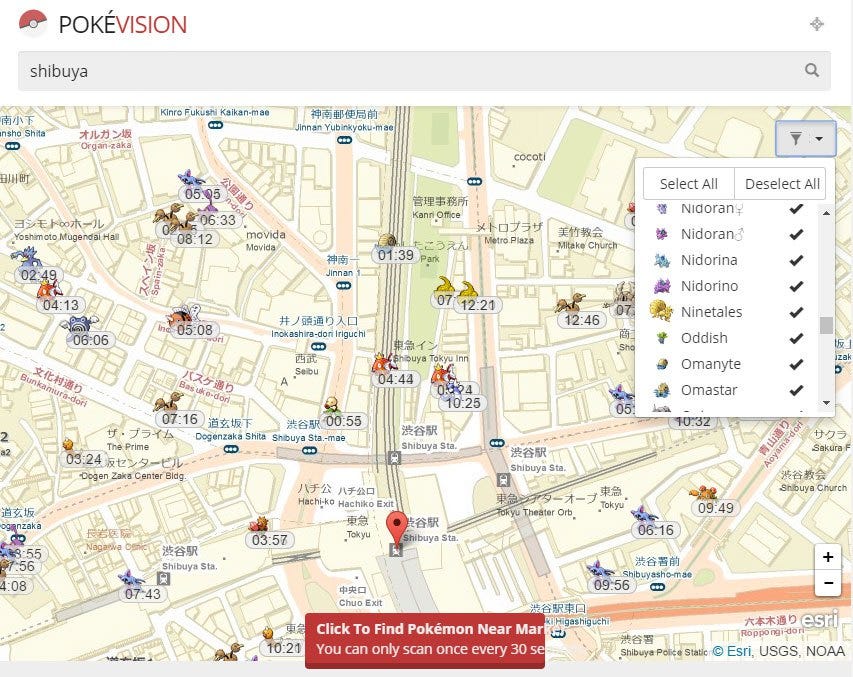This screenshot has width=853, height=677.
Task: Click the search magnifier icon
Action: coord(812,70)
